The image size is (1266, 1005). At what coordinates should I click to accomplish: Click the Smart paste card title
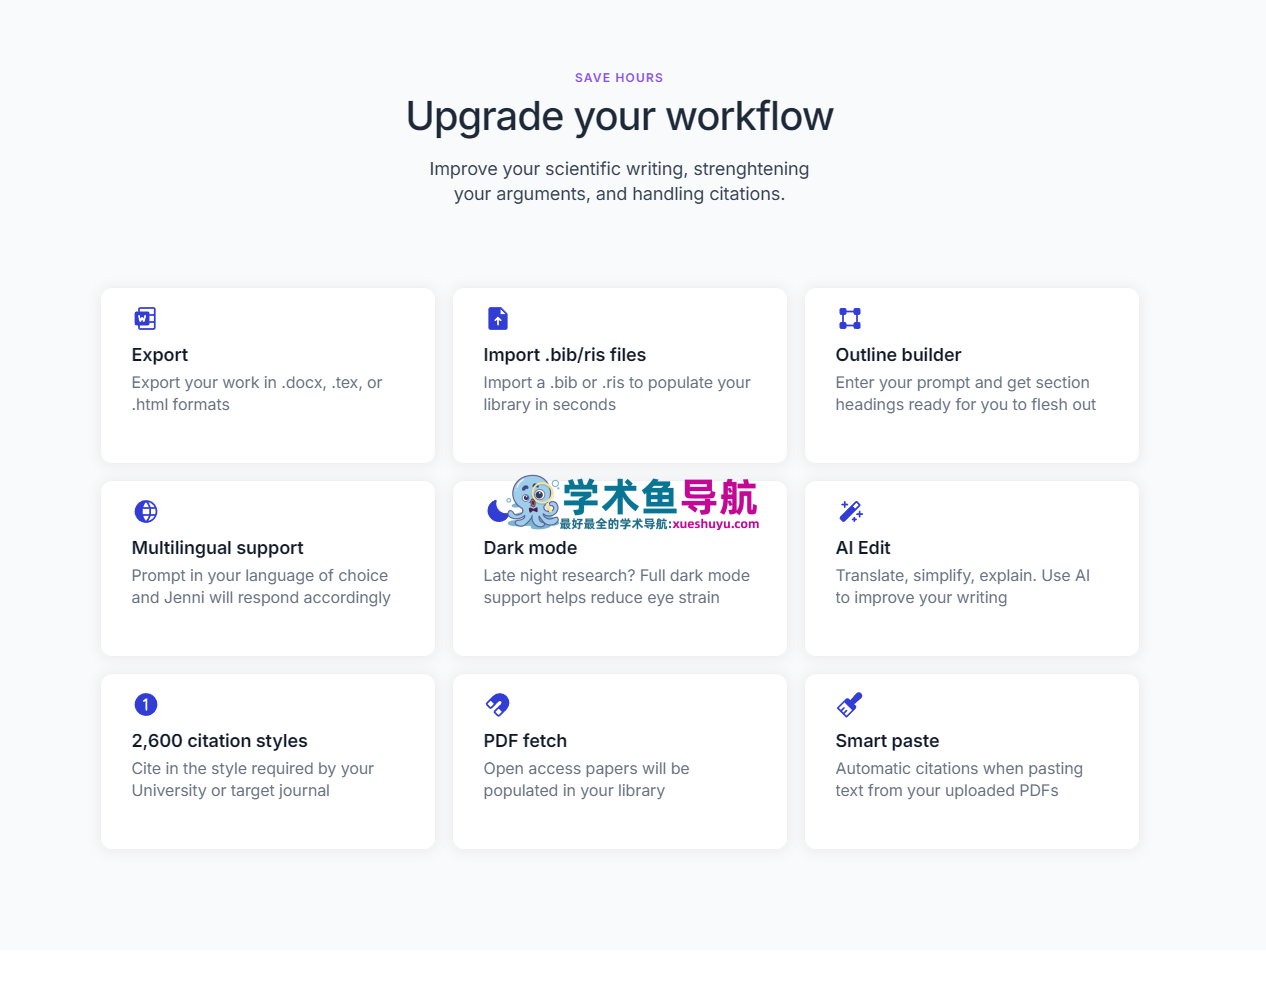click(887, 741)
